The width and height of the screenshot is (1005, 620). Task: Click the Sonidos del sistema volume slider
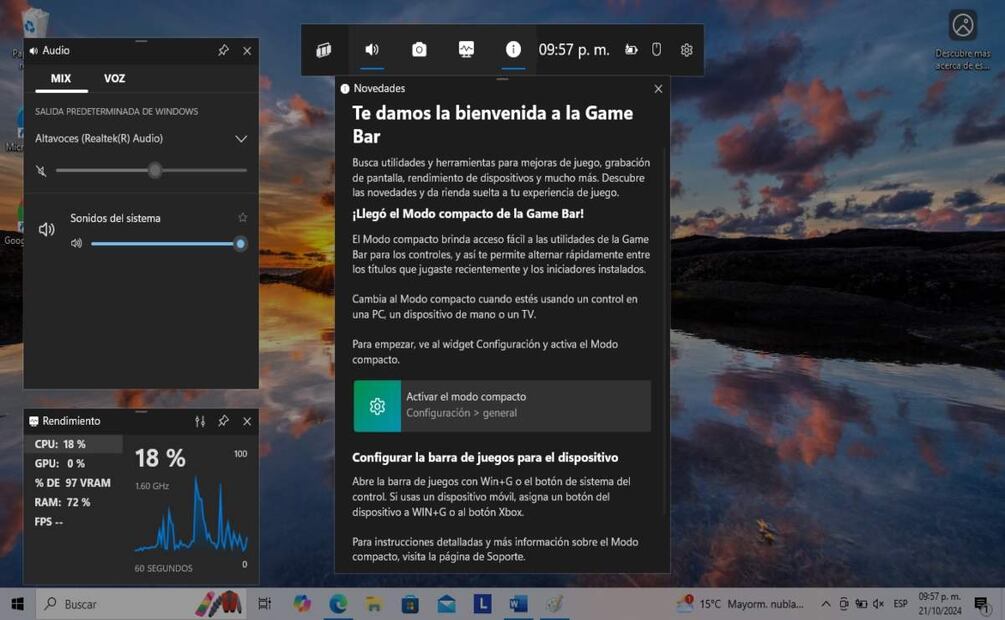(165, 244)
